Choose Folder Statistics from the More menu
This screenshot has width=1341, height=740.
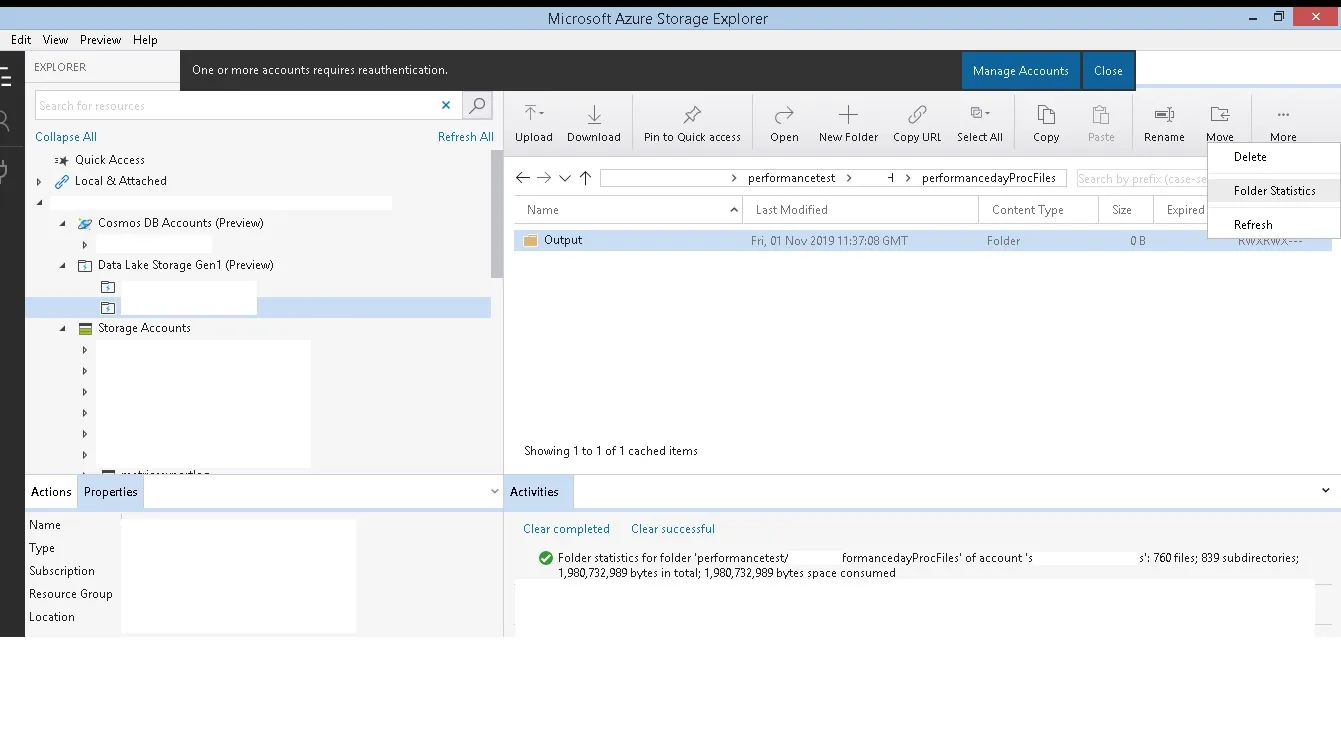point(1273,191)
